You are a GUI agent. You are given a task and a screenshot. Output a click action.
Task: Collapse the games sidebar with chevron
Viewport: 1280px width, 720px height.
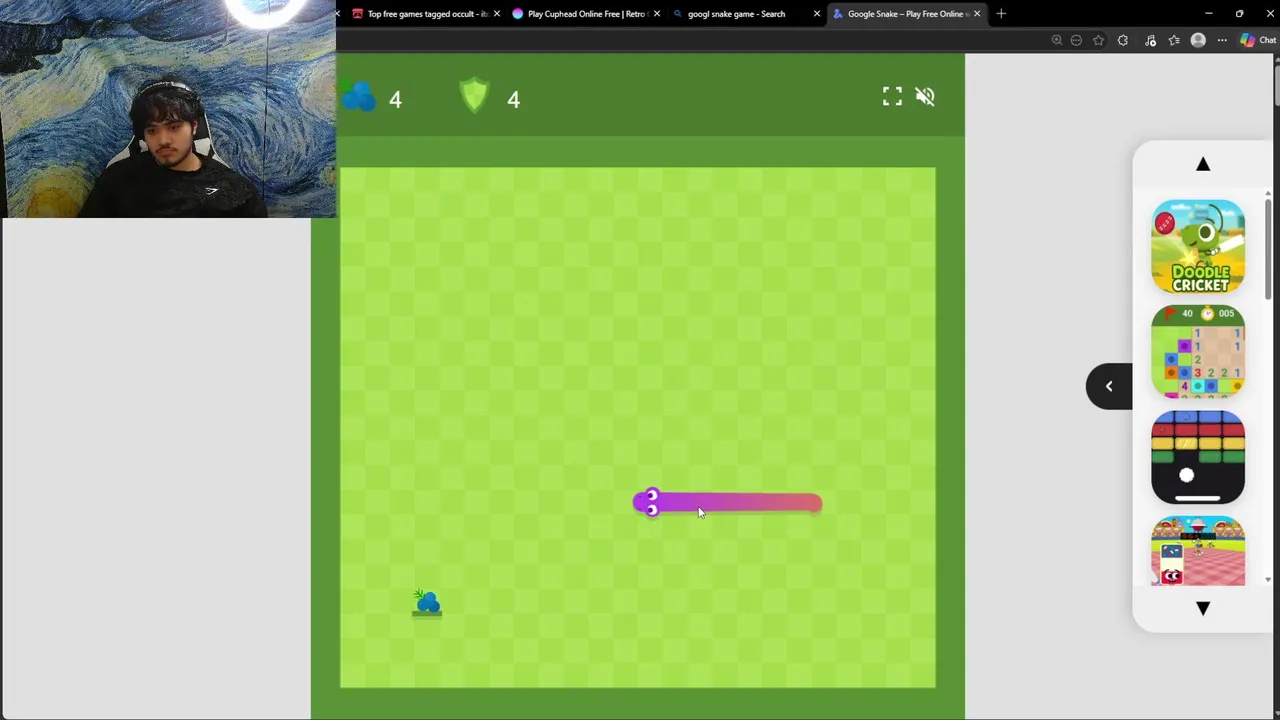(x=1109, y=386)
